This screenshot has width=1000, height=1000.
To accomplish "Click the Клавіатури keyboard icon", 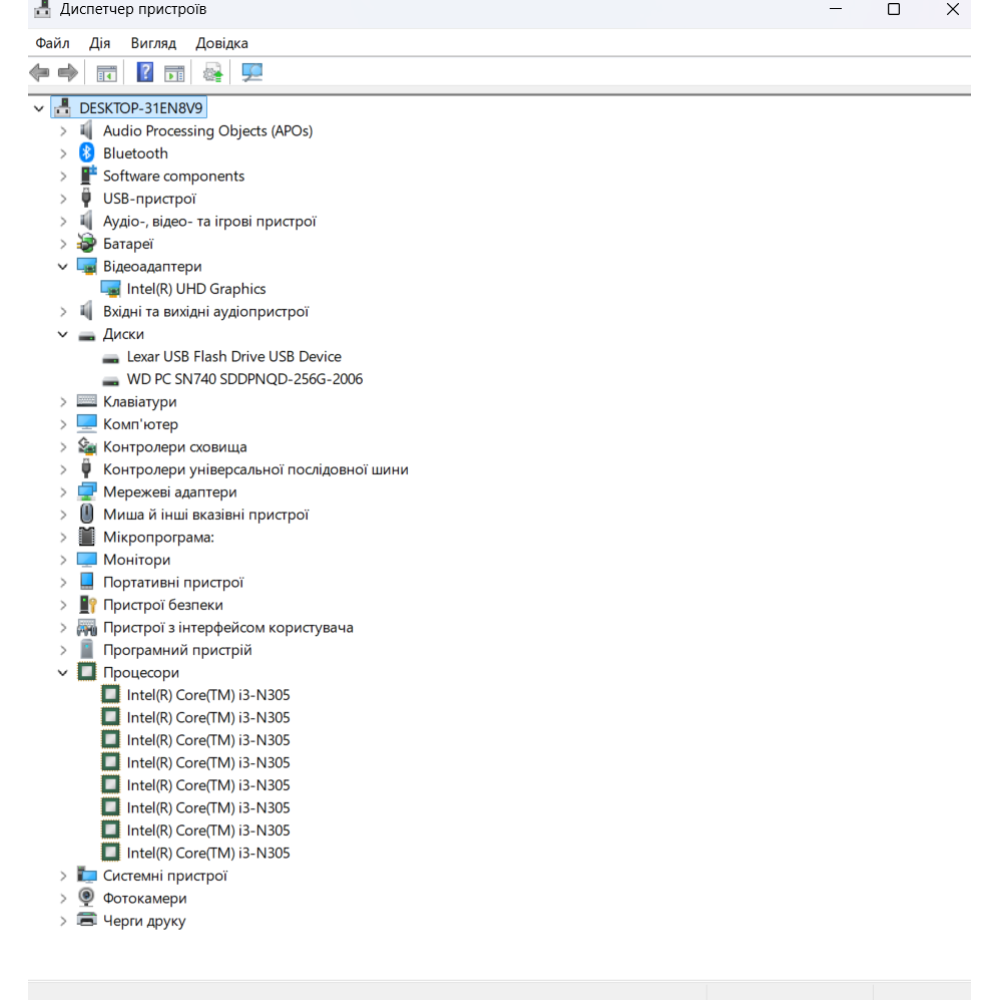I will [x=87, y=401].
